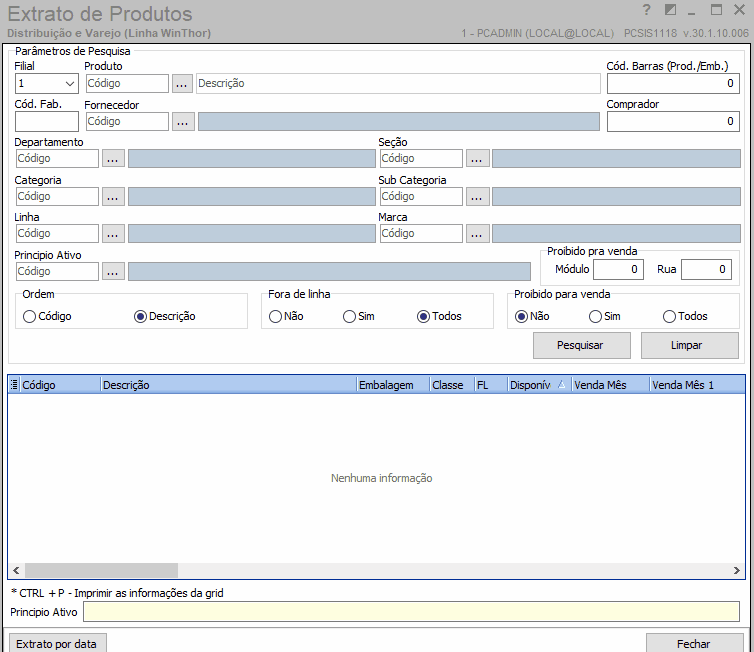Open Fornecedor lookup ellipsis button

click(183, 122)
